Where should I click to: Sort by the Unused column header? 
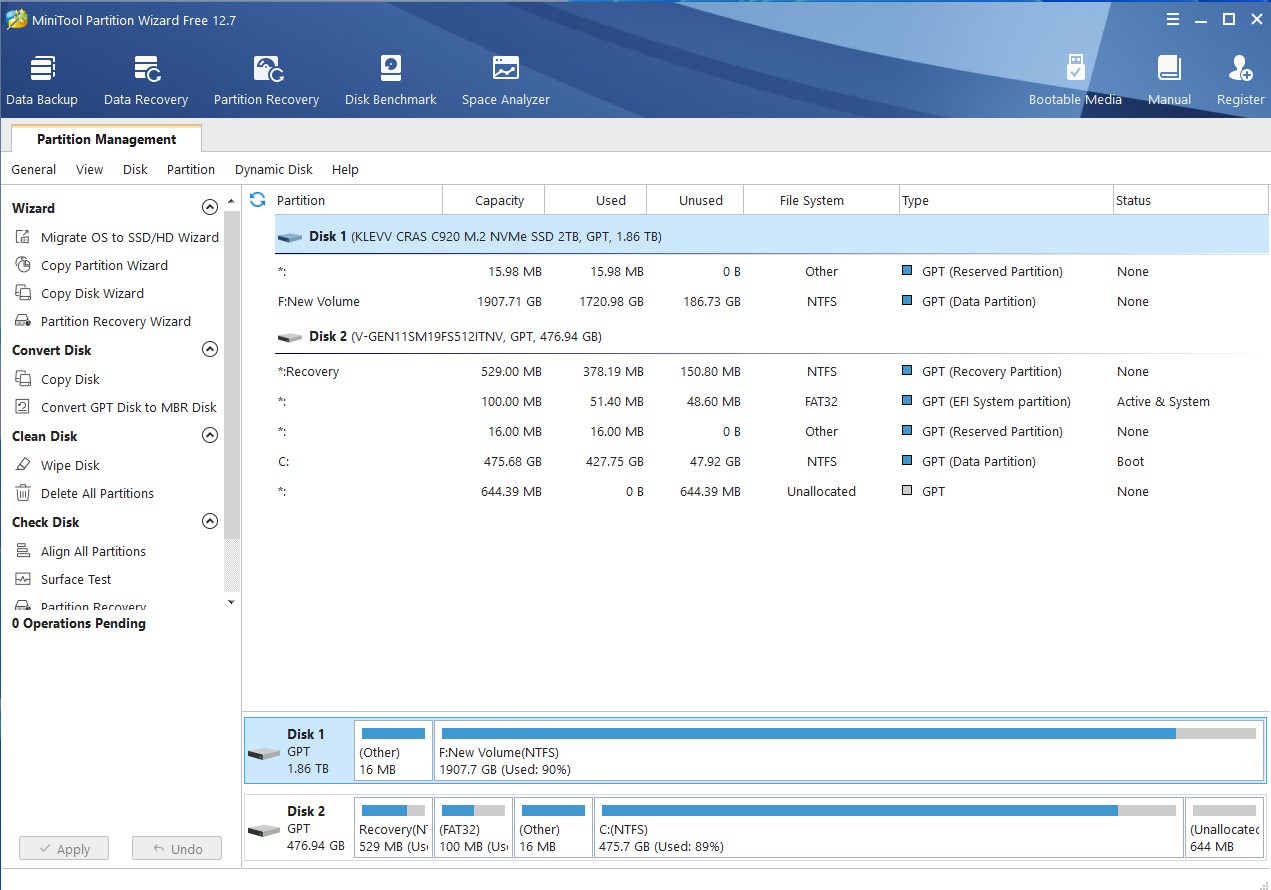click(695, 200)
